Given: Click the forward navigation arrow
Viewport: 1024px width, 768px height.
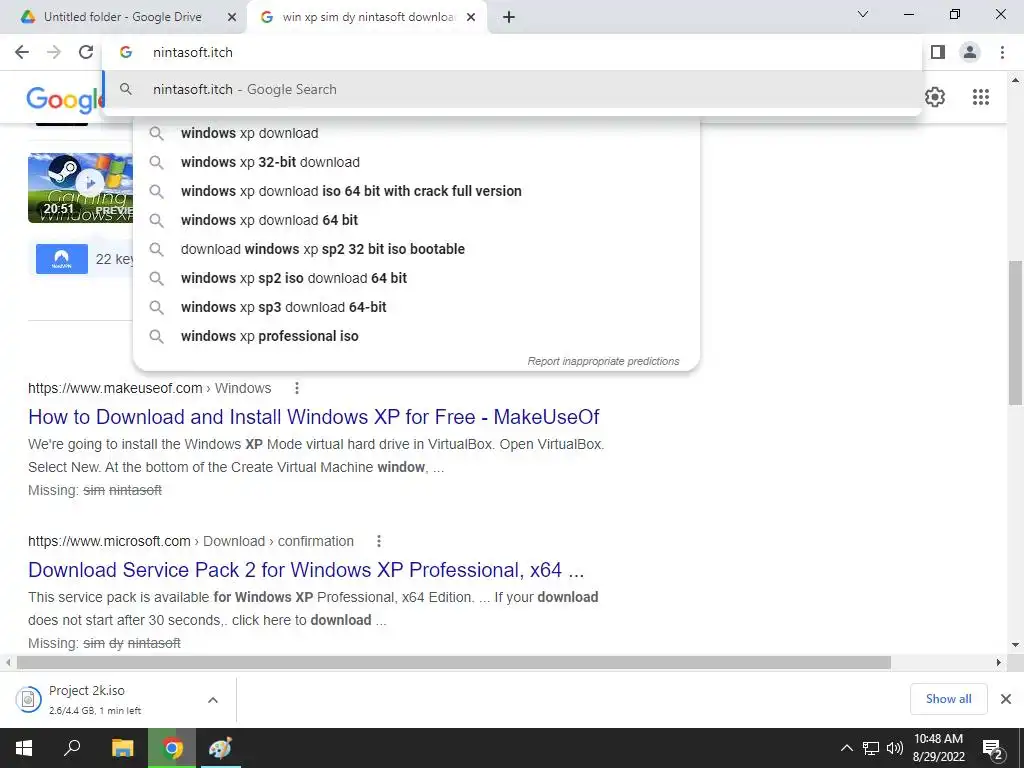Looking at the screenshot, I should point(54,52).
